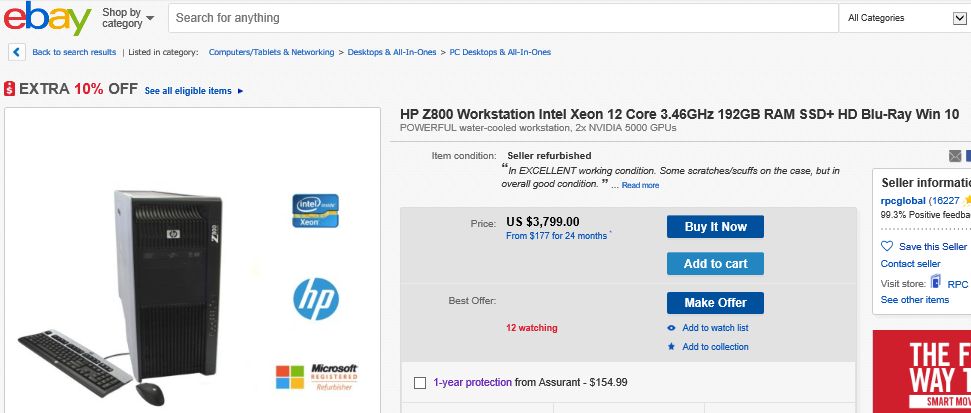This screenshot has width=971, height=413.
Task: Click the RPC store door icon
Action: (x=936, y=281)
